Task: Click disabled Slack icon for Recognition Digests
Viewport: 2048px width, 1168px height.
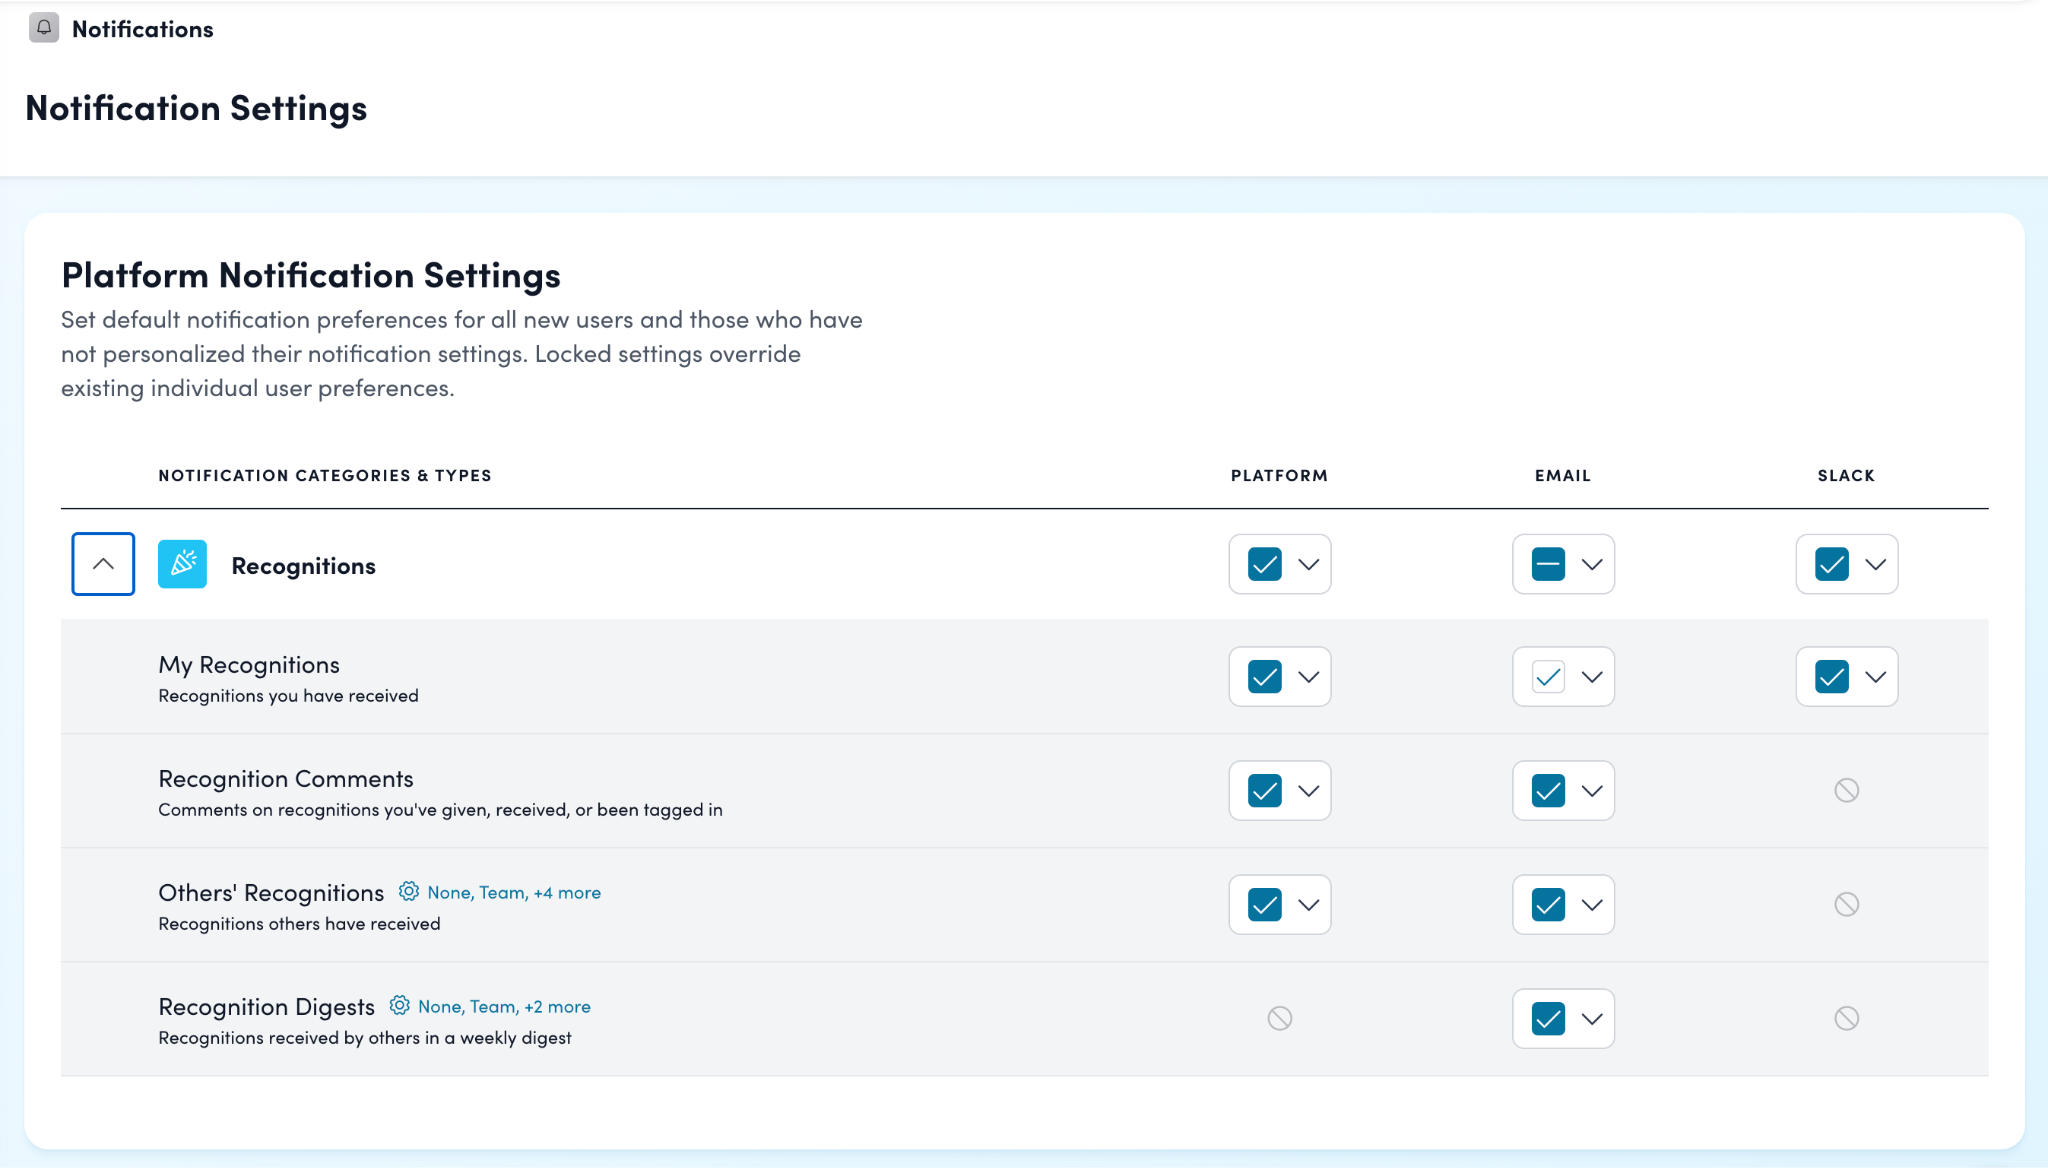Action: click(x=1846, y=1018)
